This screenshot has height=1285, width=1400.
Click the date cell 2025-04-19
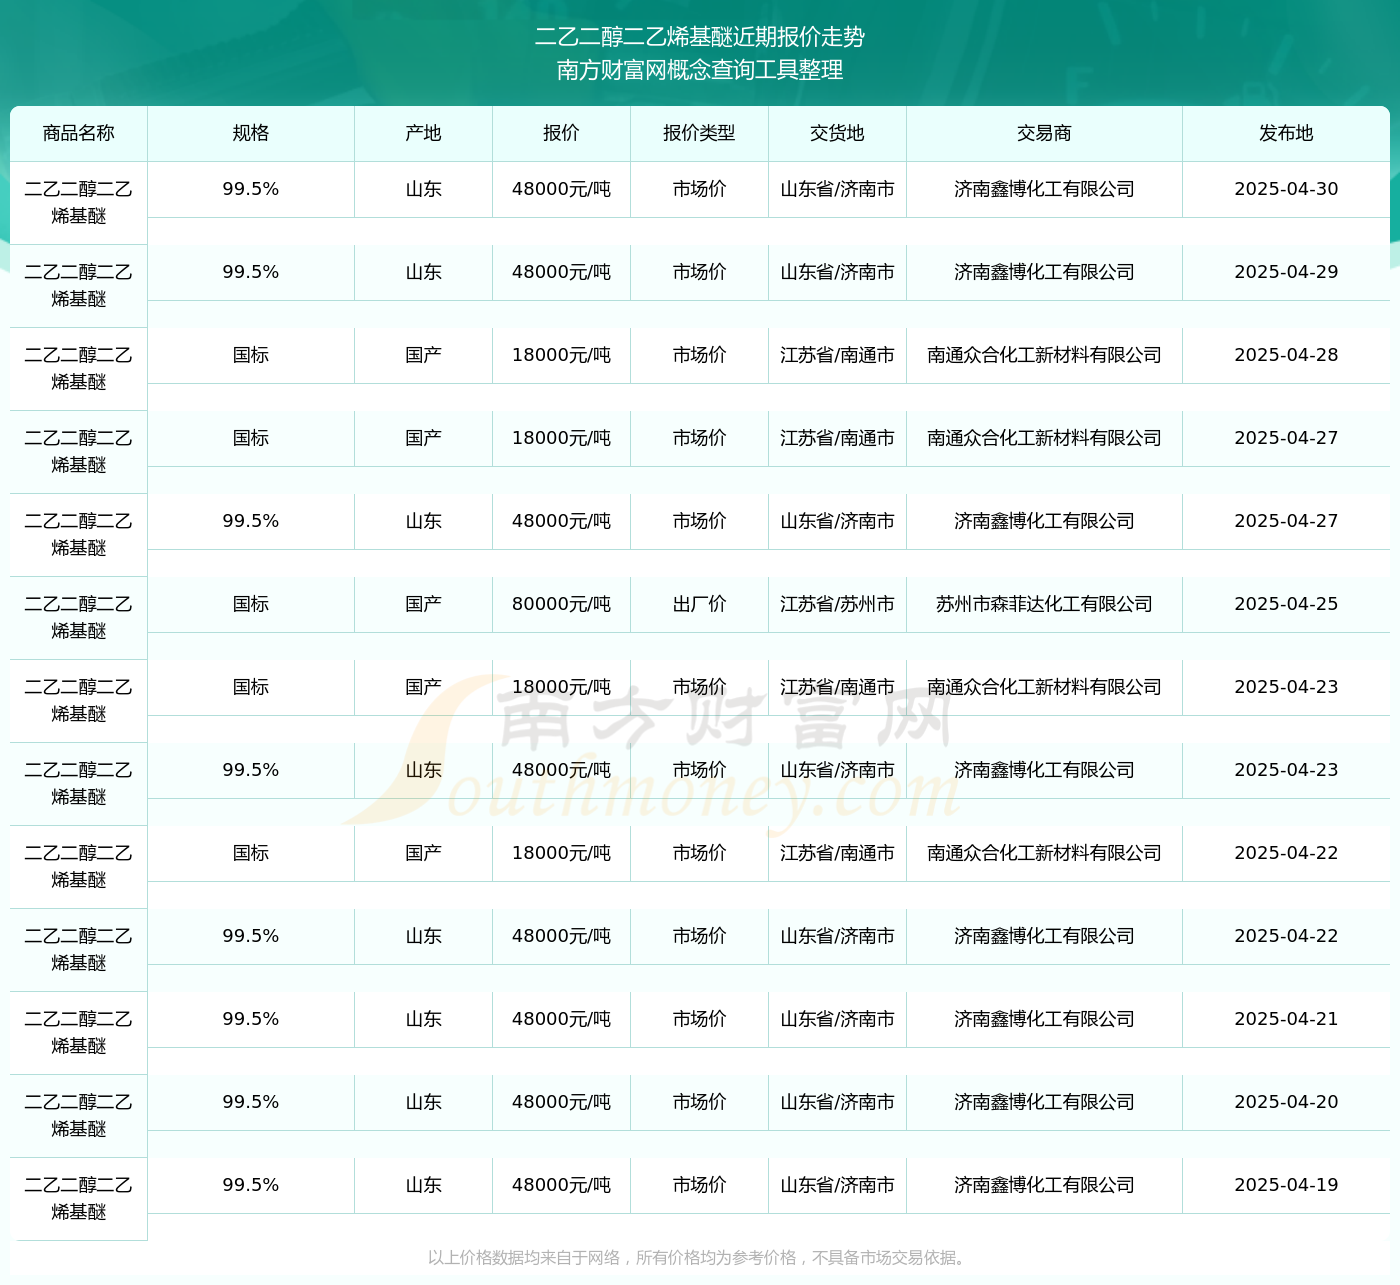point(1287,1185)
